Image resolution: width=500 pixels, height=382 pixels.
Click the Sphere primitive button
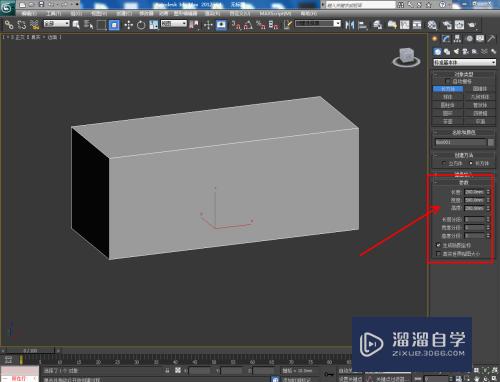click(448, 97)
